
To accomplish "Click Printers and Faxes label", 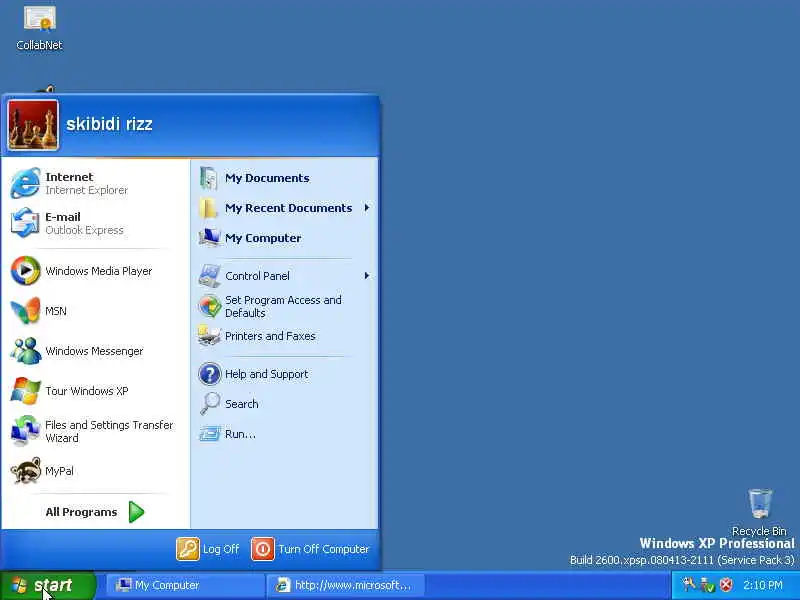I will pyautogui.click(x=270, y=336).
